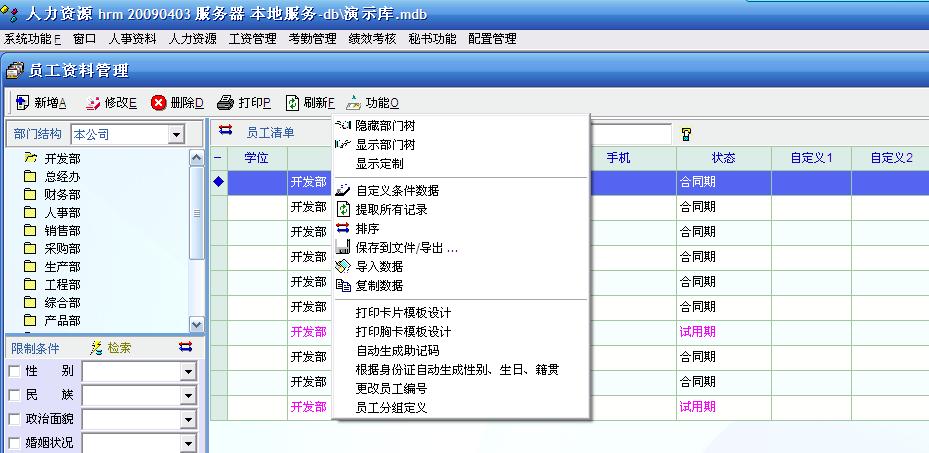
Task: Select 财务部 in the department tree
Action: pos(62,194)
